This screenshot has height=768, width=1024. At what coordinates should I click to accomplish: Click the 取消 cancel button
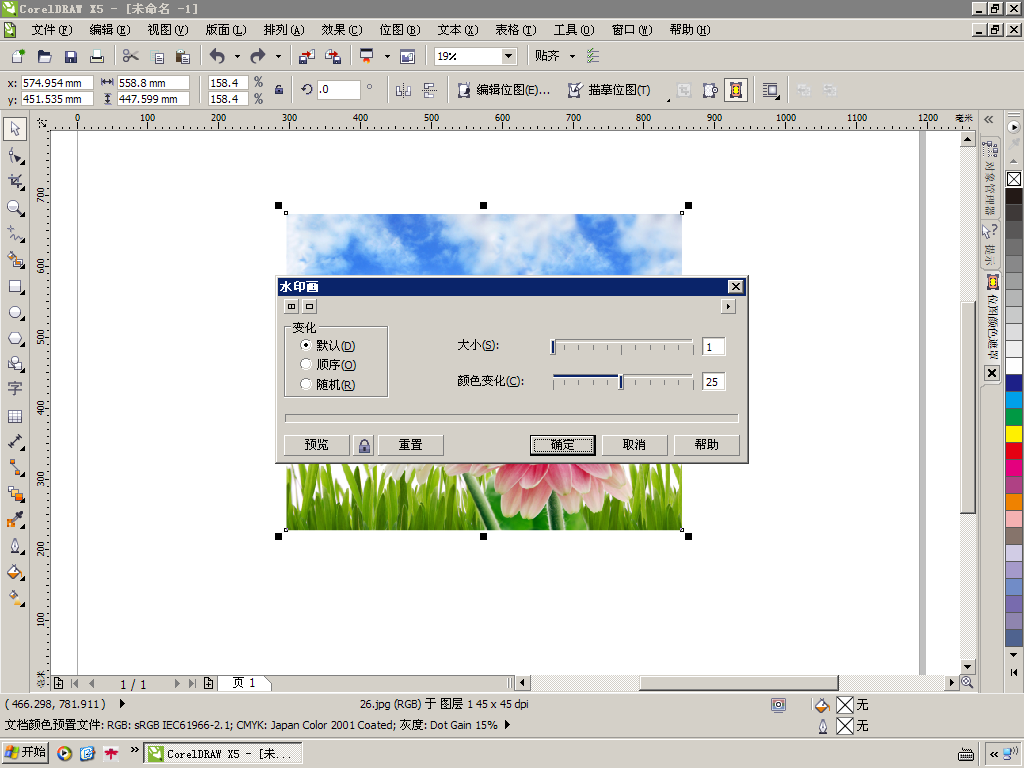pos(634,445)
